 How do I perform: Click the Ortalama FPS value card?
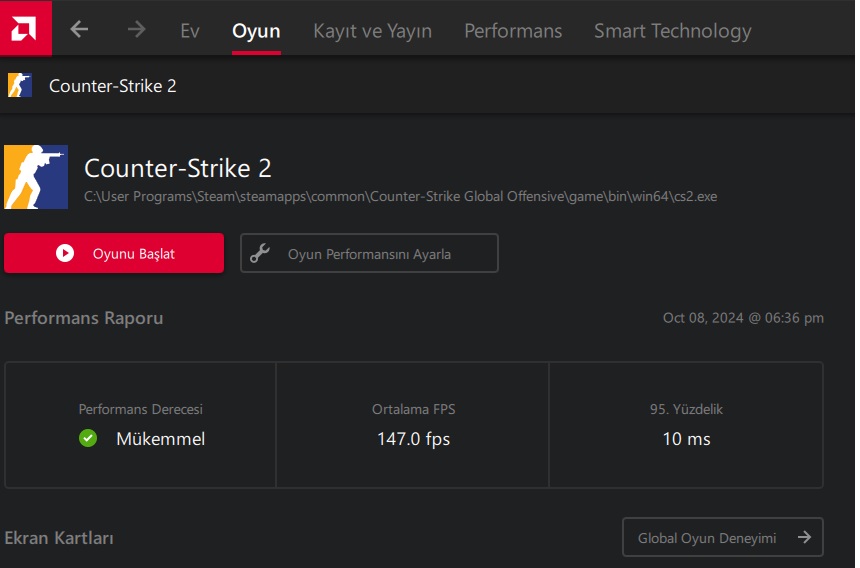tap(413, 425)
